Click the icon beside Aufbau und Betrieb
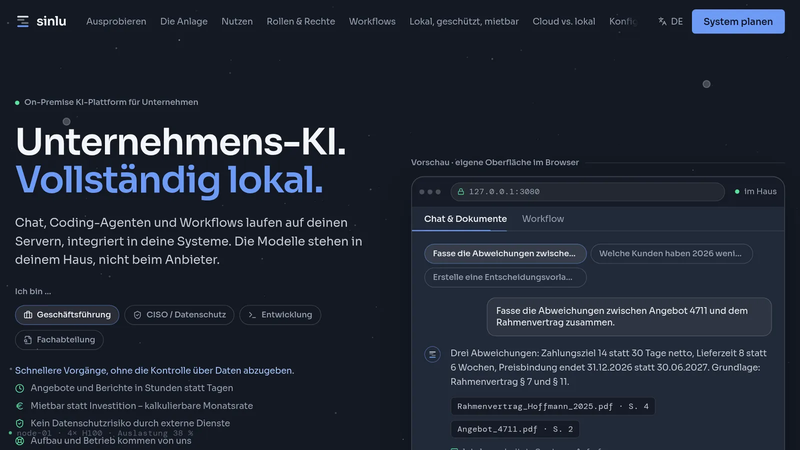 pos(19,441)
